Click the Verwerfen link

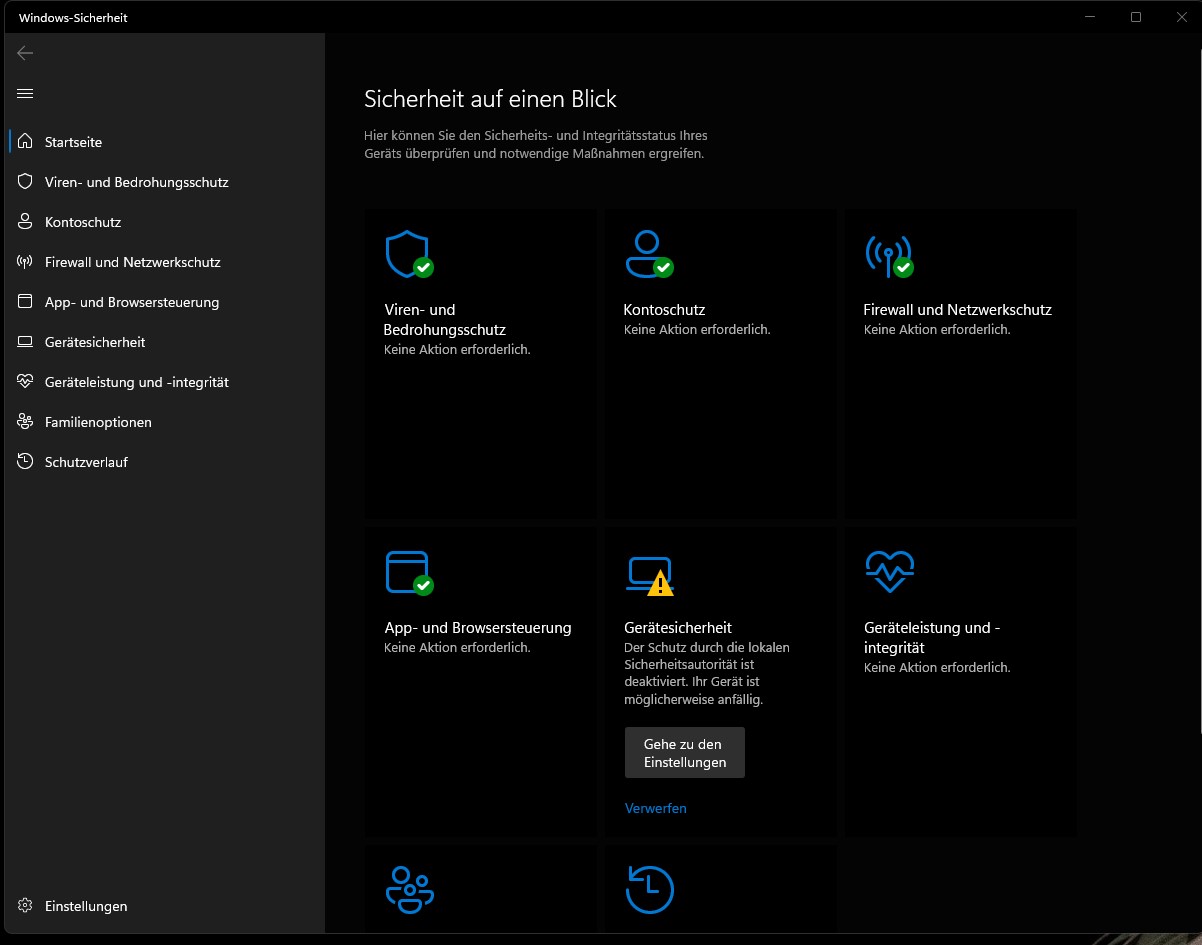click(656, 808)
